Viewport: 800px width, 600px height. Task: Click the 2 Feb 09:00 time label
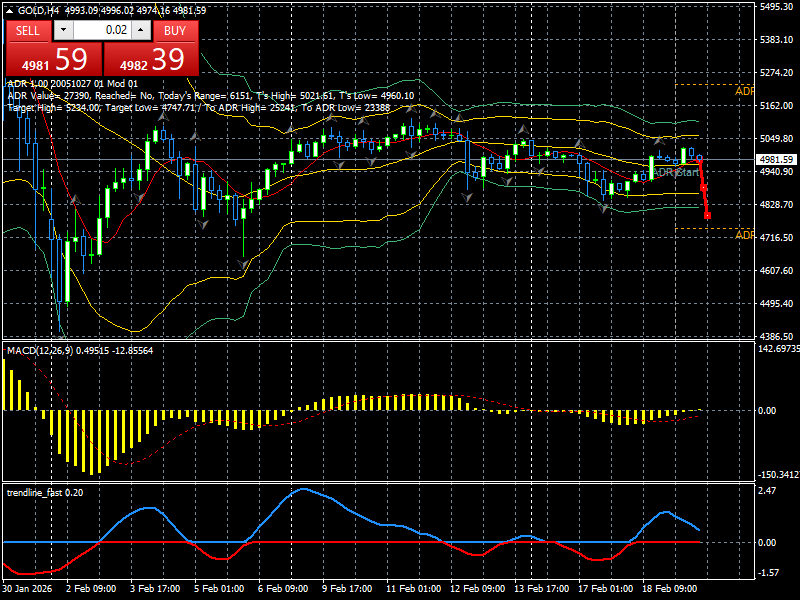[91, 588]
